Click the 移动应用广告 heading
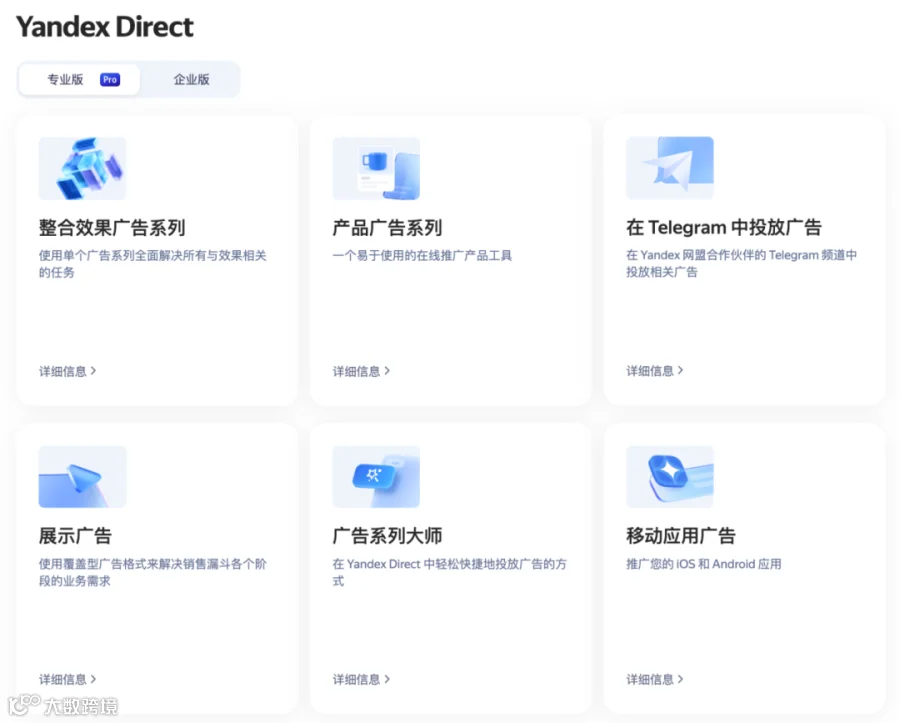 (681, 536)
